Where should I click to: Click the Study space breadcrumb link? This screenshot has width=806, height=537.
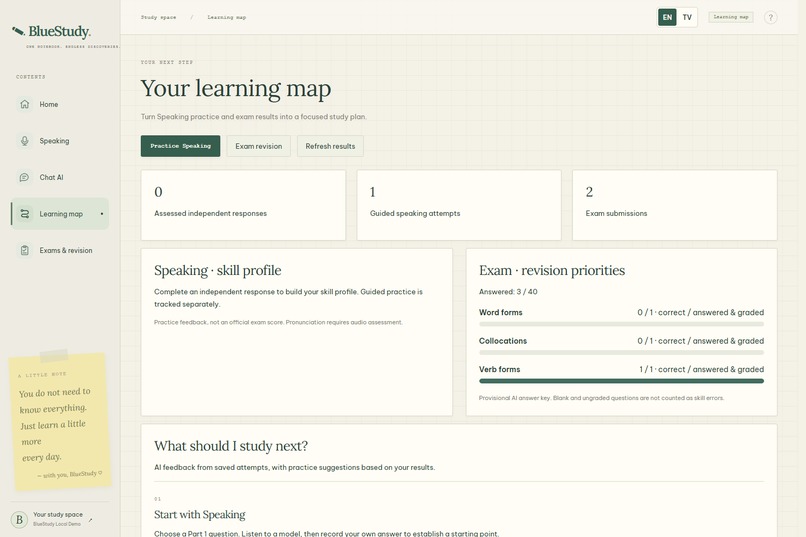(x=158, y=17)
